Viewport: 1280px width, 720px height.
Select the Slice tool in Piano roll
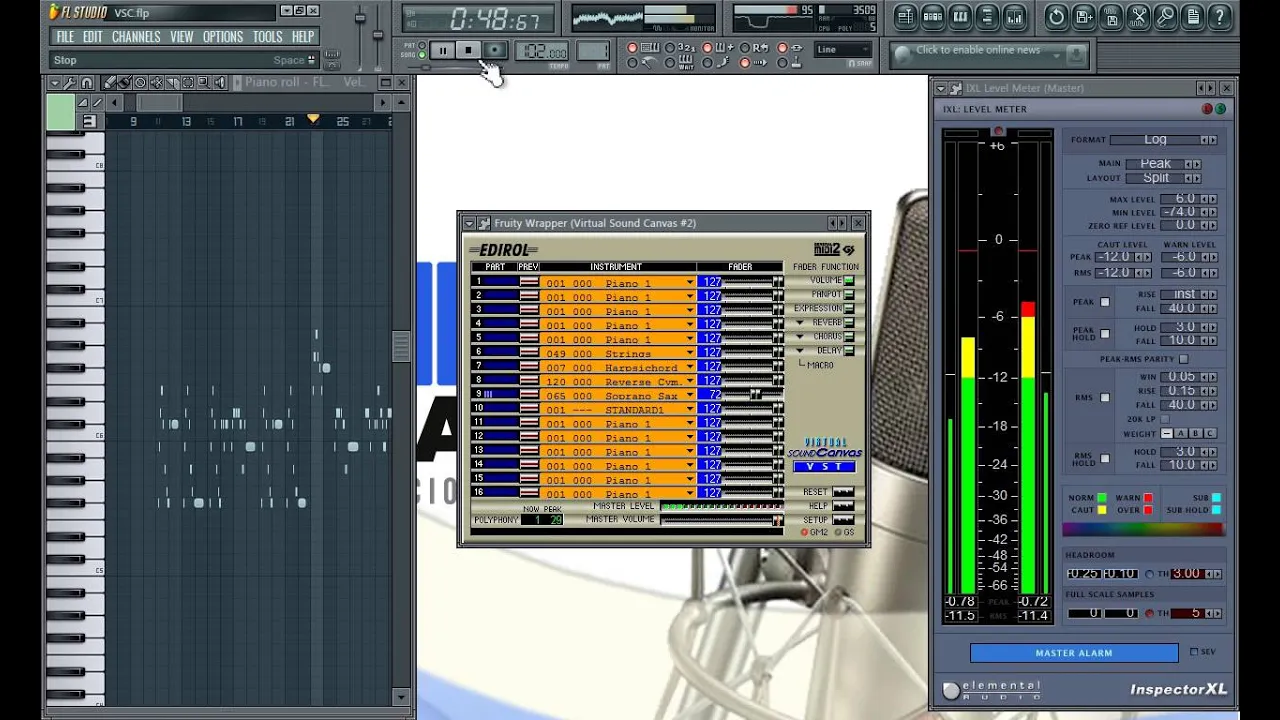tap(172, 83)
